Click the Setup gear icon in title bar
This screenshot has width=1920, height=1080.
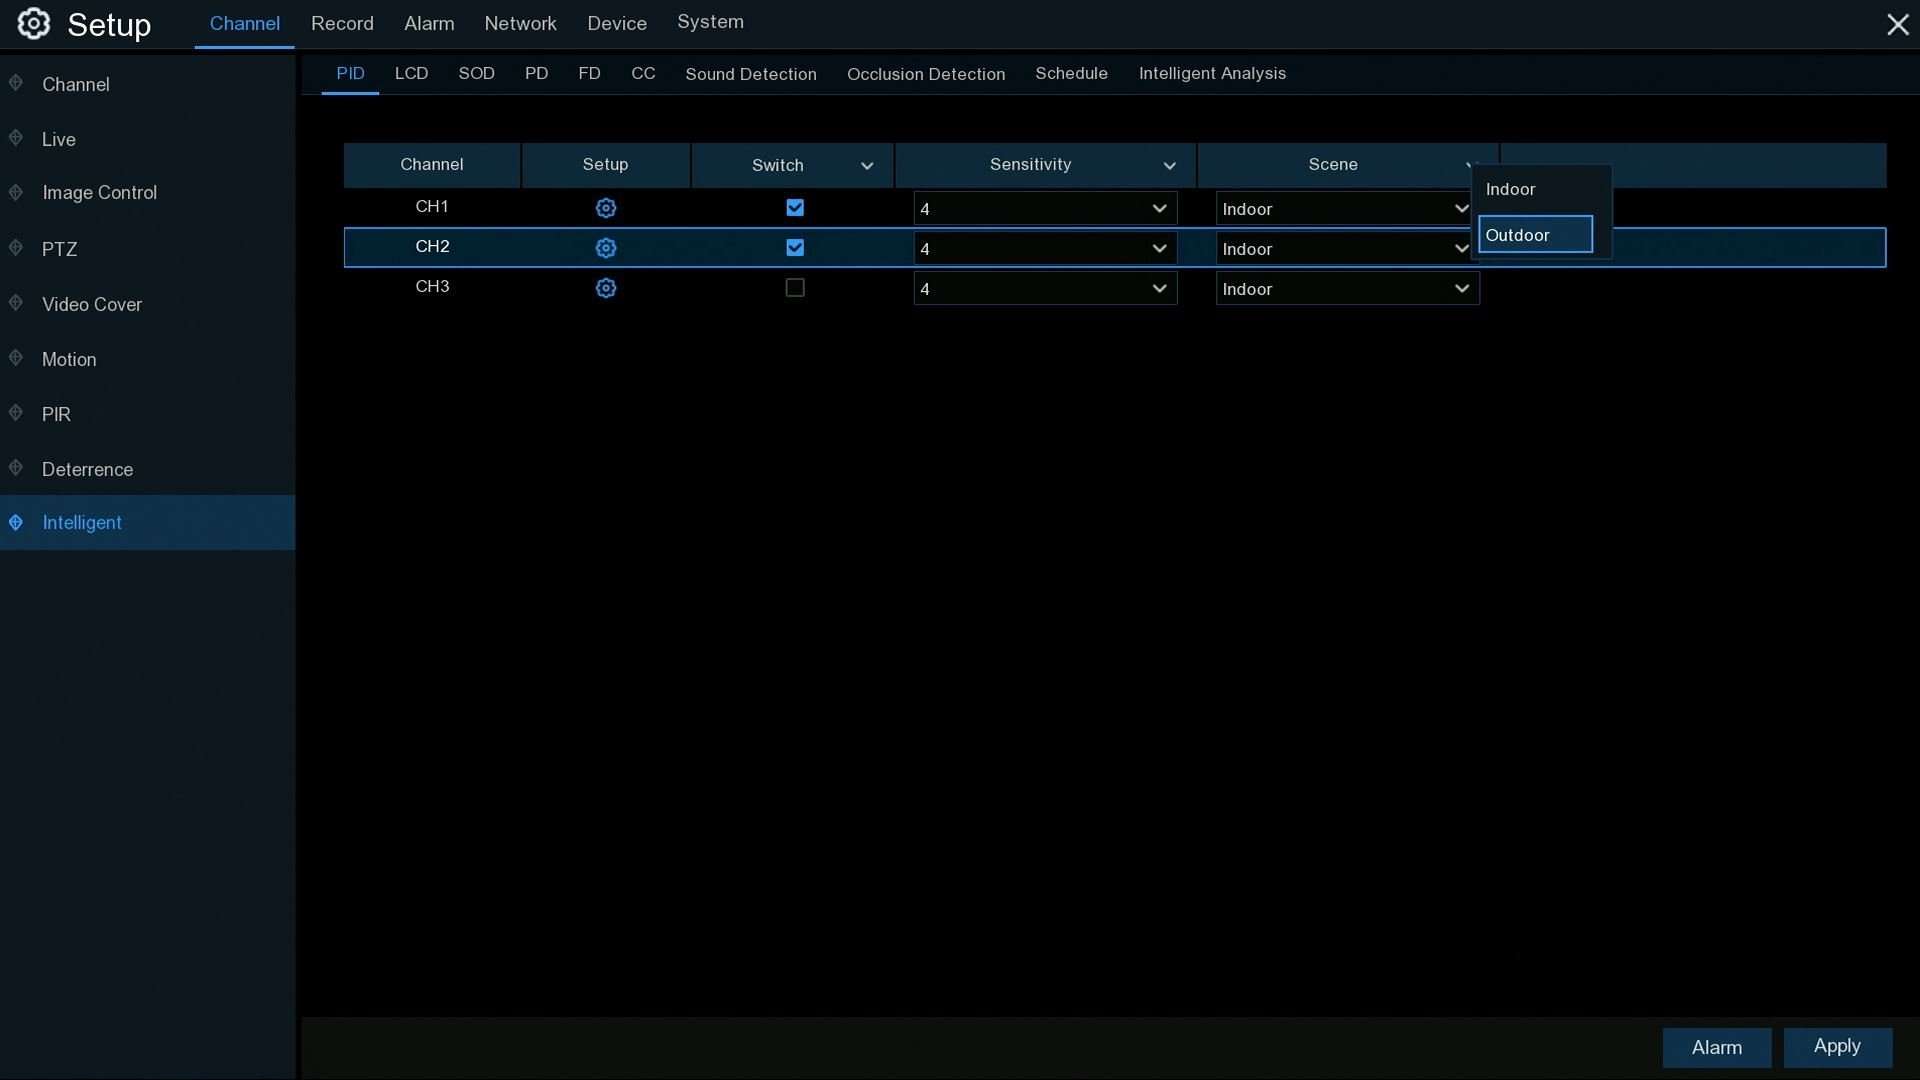33,24
